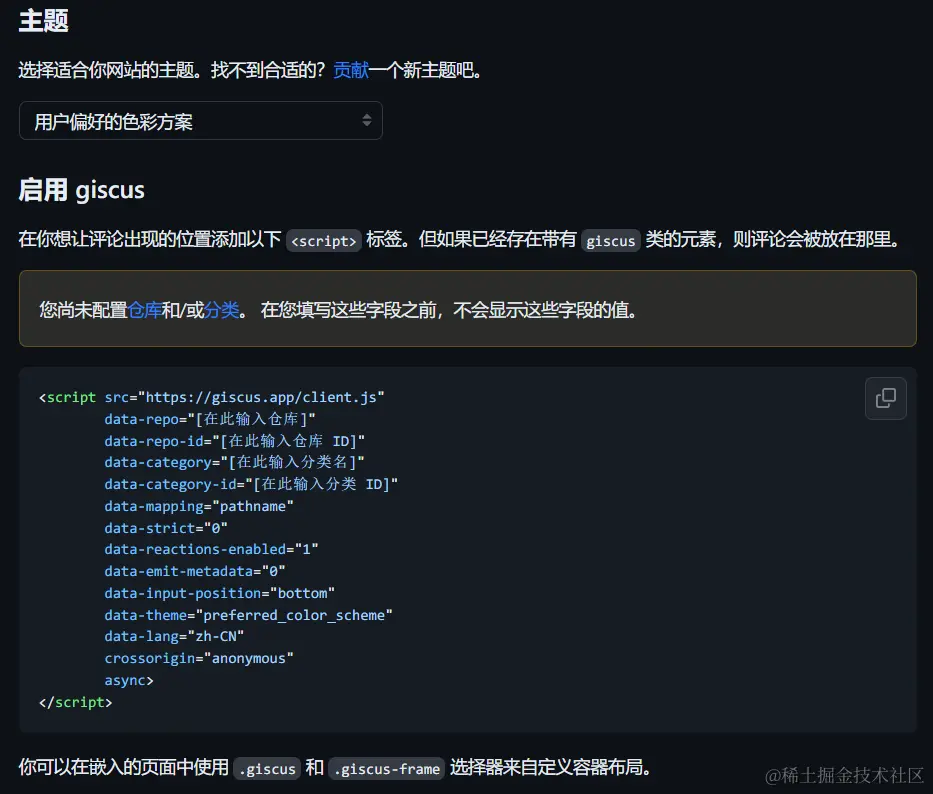
Task: Follow the '仓库' link in the warning box
Action: [144, 310]
